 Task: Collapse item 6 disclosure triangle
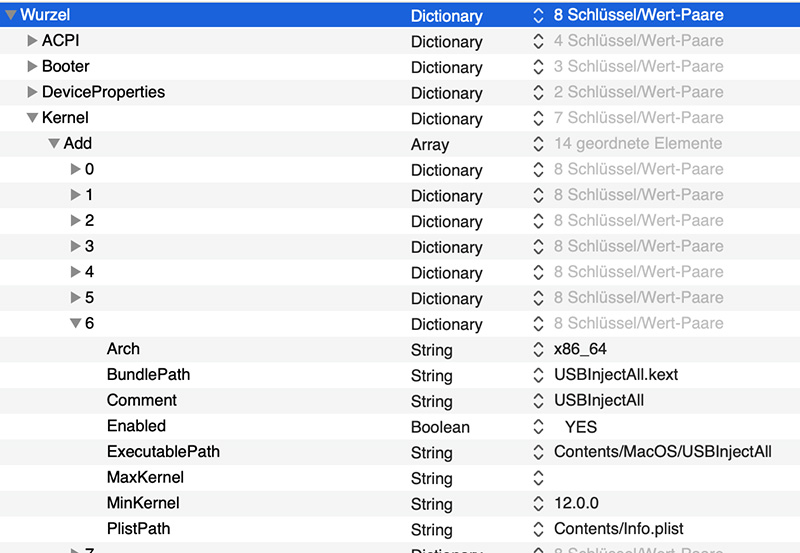75,324
